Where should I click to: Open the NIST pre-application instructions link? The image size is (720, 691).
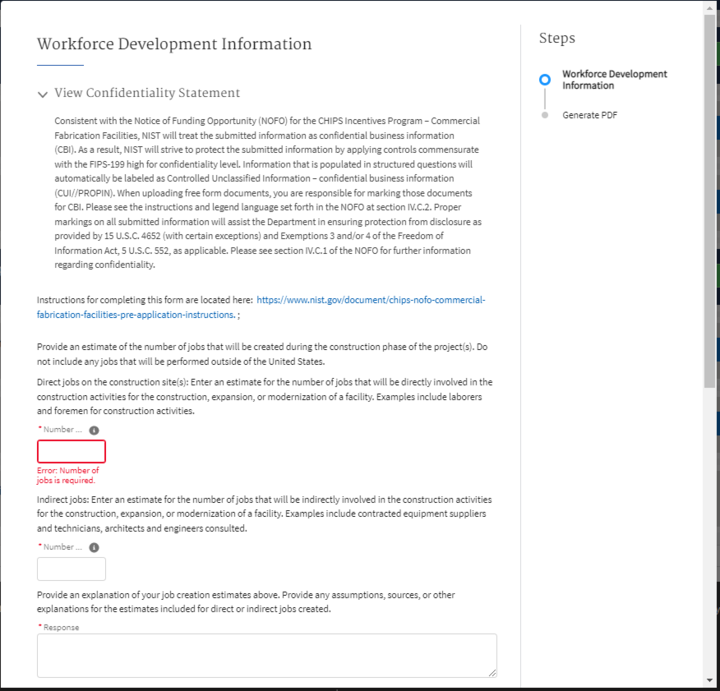261,307
